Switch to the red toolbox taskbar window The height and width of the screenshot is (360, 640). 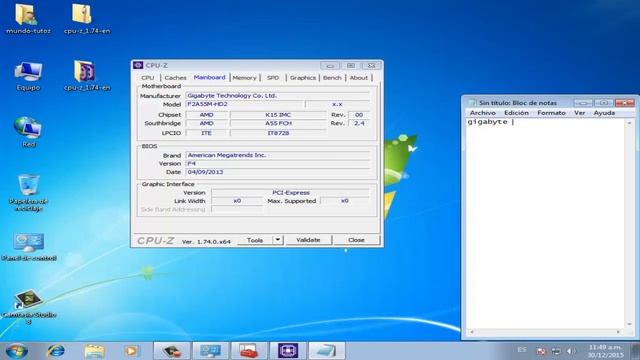249,351
